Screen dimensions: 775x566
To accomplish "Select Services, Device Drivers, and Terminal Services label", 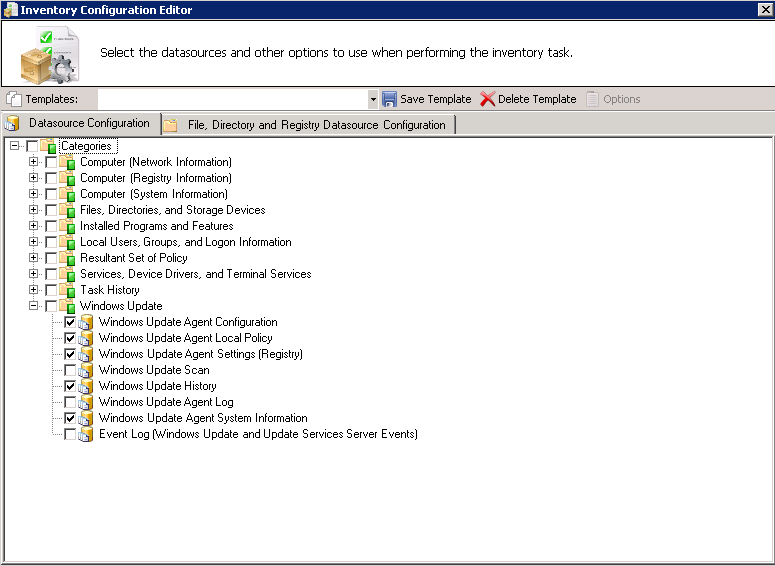I will (x=196, y=274).
